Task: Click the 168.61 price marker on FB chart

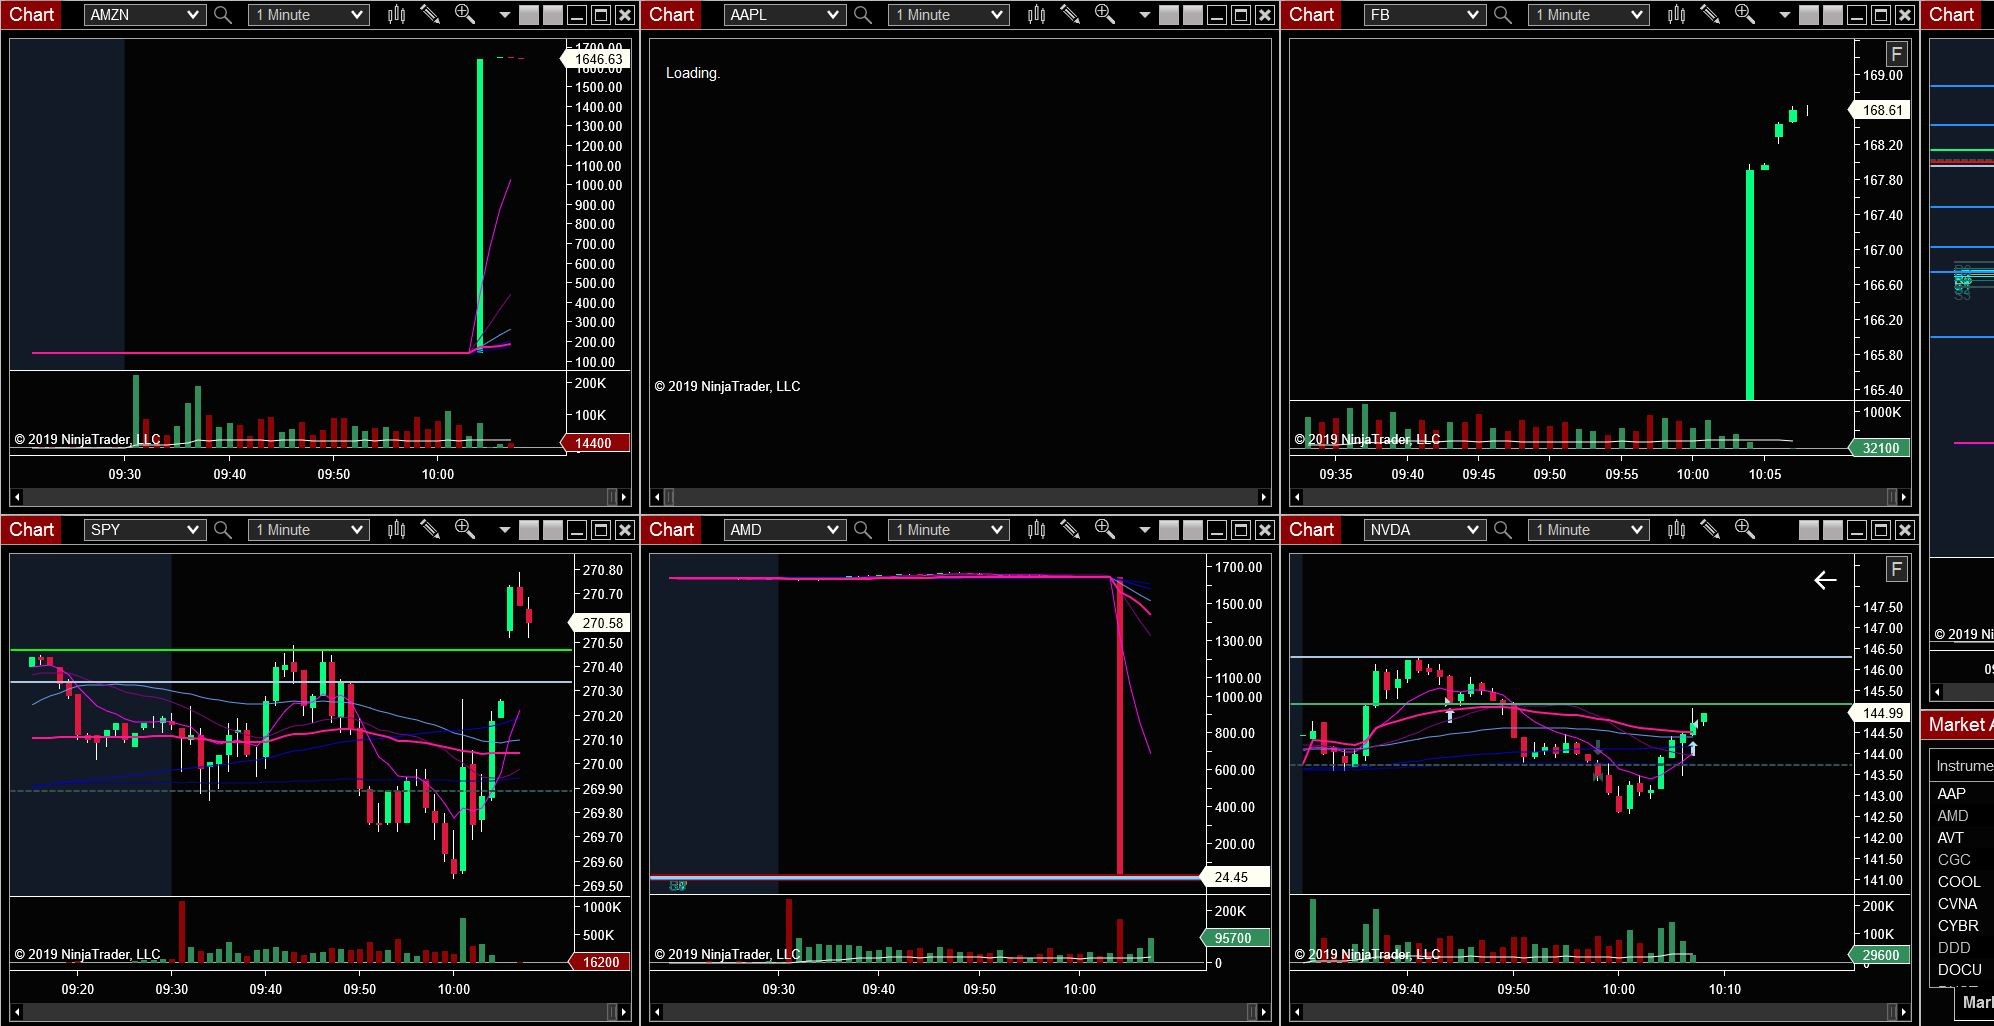Action: click(1881, 110)
